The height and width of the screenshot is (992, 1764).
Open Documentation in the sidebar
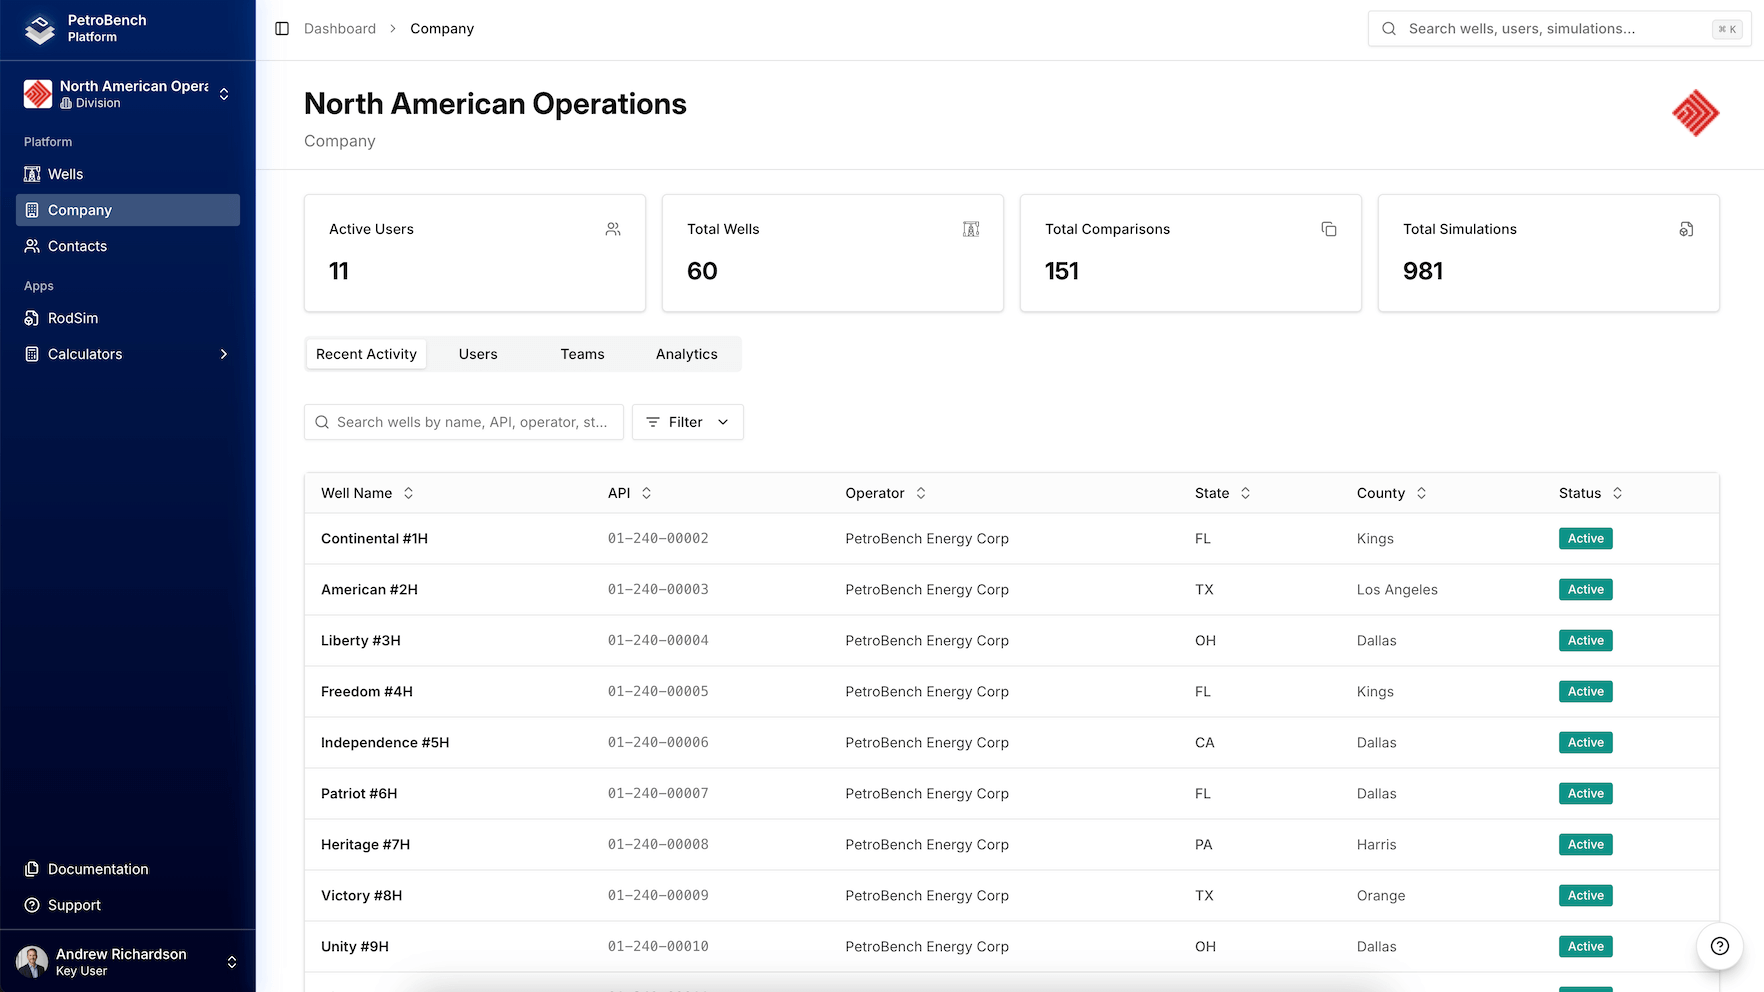[98, 869]
